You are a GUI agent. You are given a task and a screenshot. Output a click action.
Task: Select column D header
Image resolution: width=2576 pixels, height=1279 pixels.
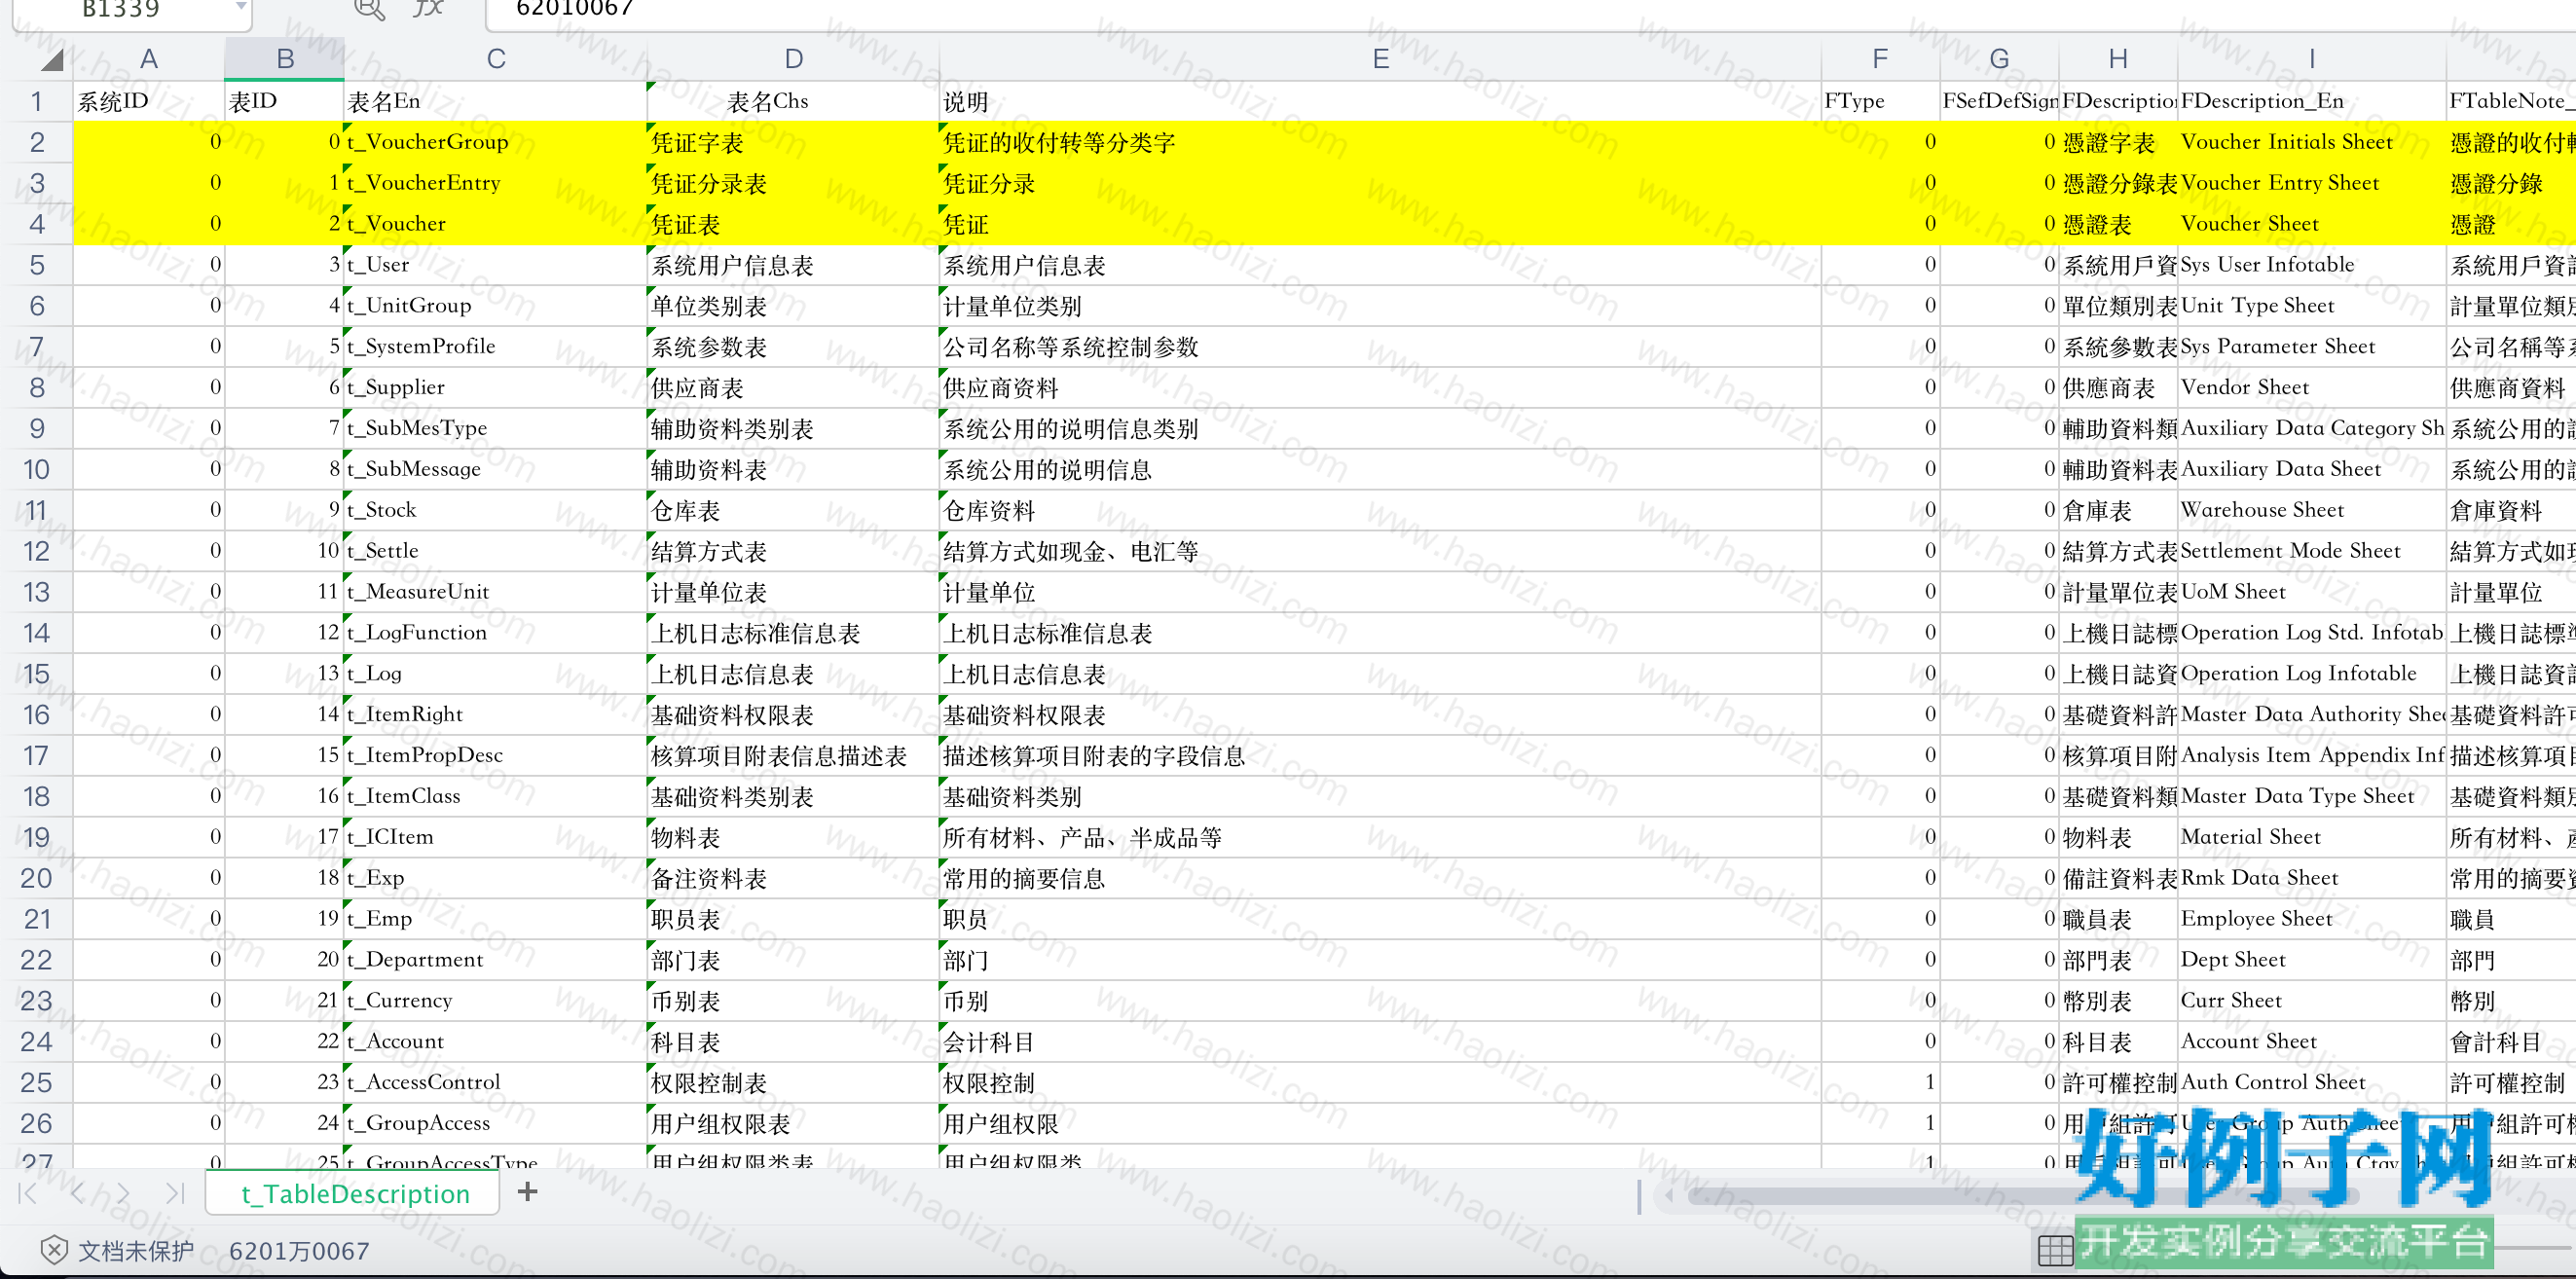click(793, 60)
